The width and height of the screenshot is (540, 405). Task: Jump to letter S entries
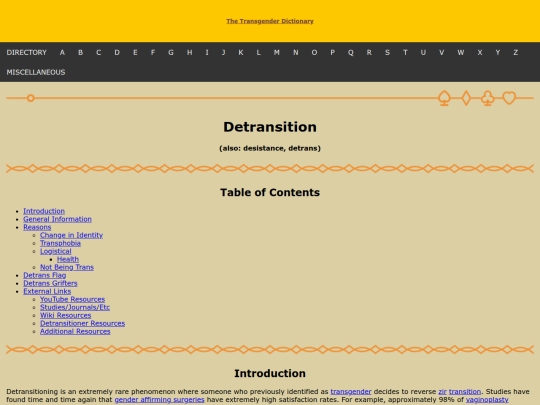(387, 52)
